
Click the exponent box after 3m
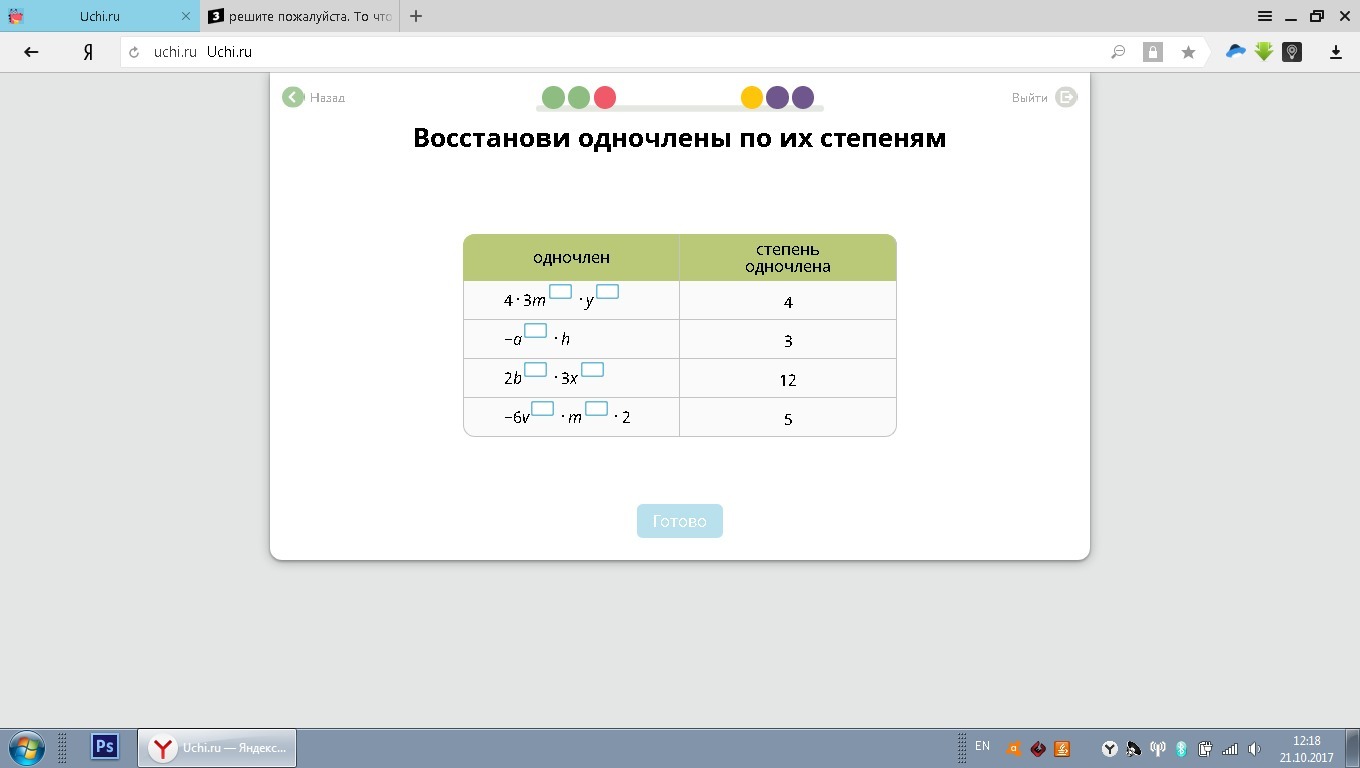tap(560, 292)
